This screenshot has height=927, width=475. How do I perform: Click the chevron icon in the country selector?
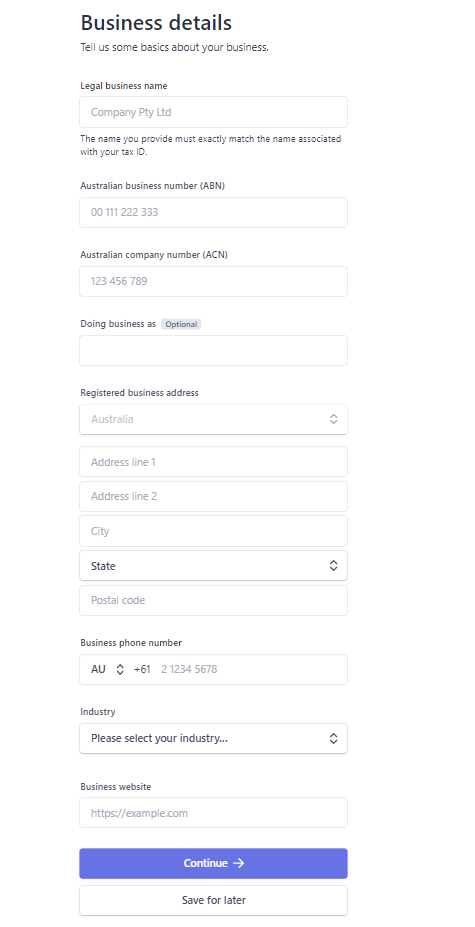pyautogui.click(x=334, y=419)
